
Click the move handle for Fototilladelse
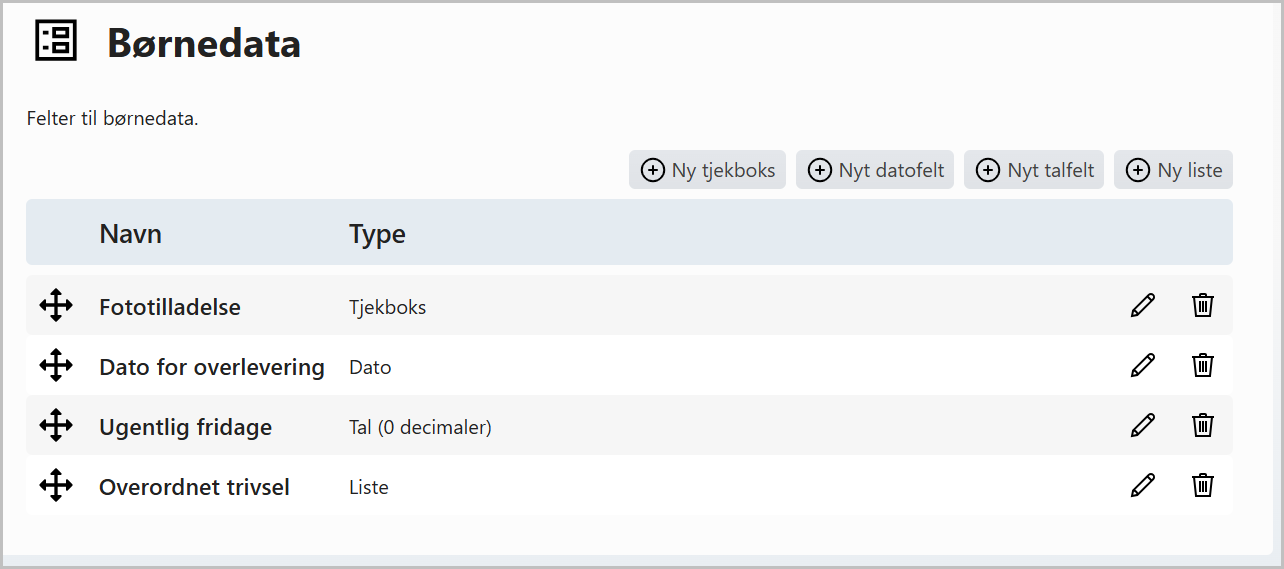coord(56,305)
